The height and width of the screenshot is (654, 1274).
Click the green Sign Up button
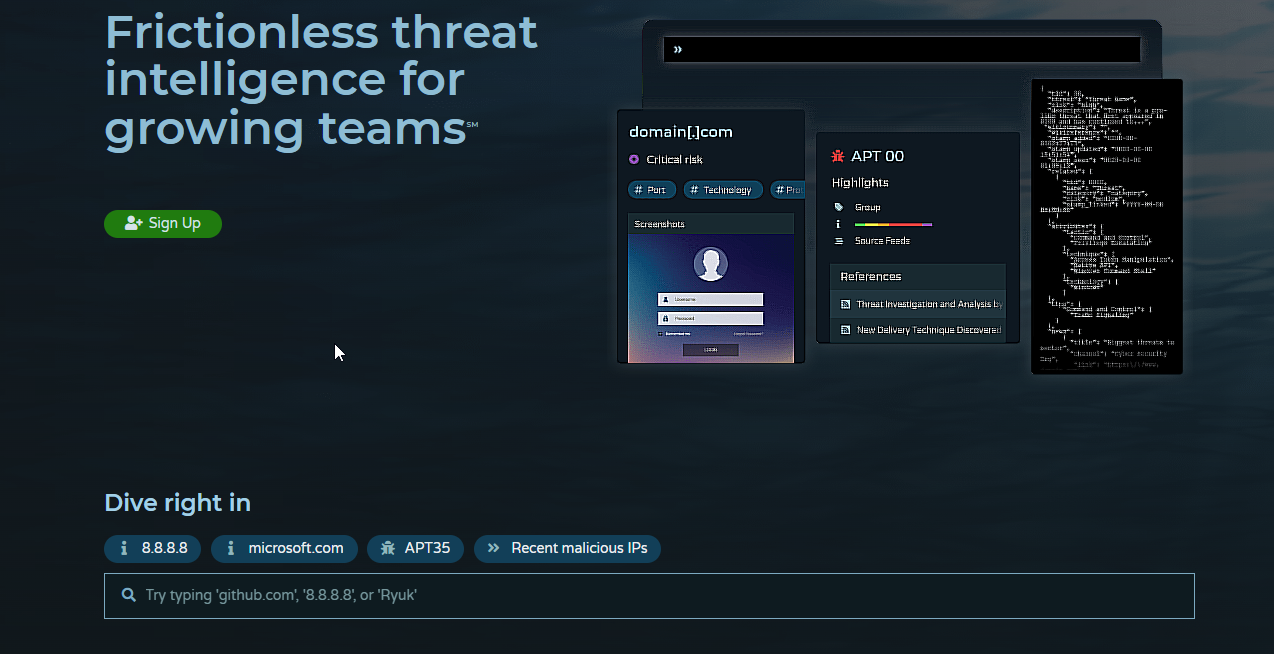[x=163, y=224]
